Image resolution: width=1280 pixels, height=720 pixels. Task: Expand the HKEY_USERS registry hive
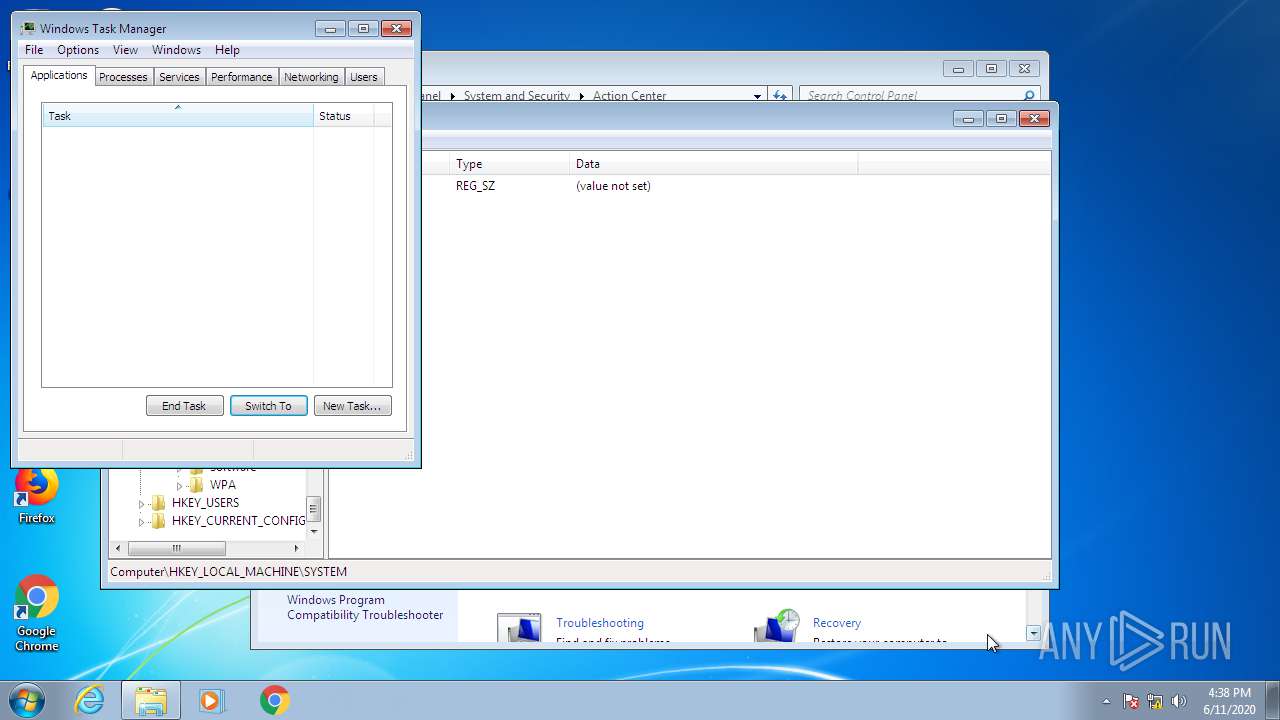tap(142, 503)
